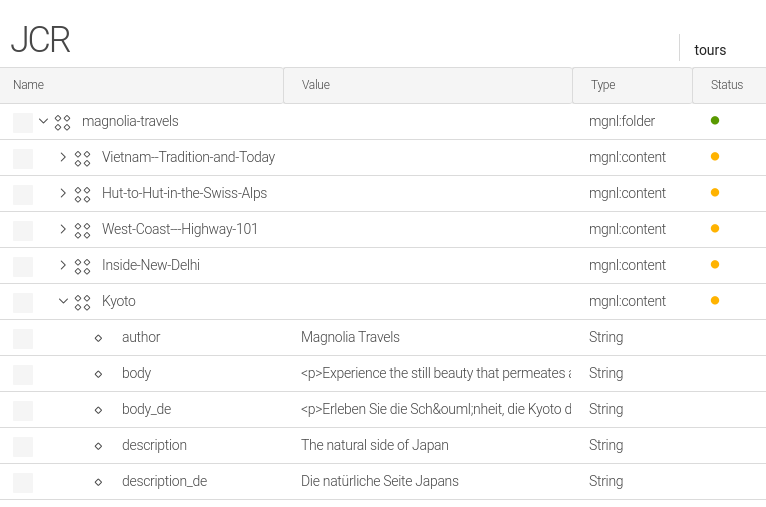Select the body_de property name
The image size is (766, 507).
(147, 409)
